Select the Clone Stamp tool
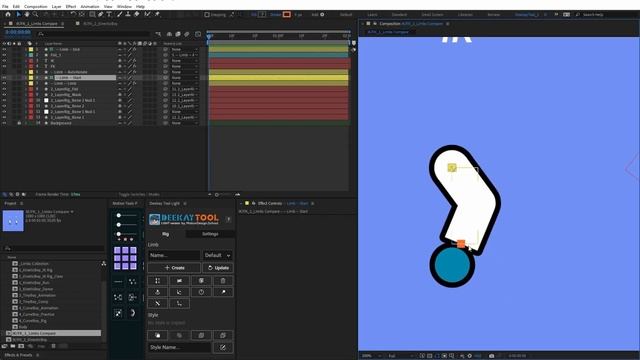The height and width of the screenshot is (360, 640). pyautogui.click(x=128, y=14)
